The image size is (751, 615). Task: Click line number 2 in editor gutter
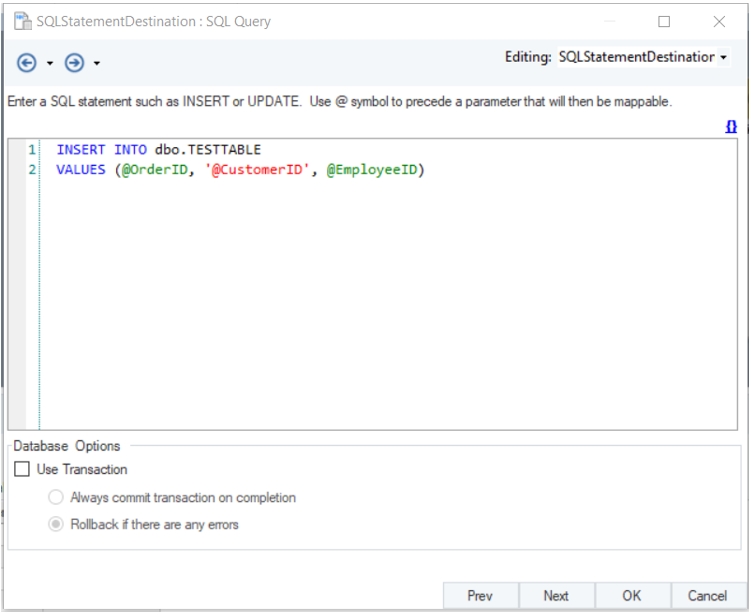[31, 170]
